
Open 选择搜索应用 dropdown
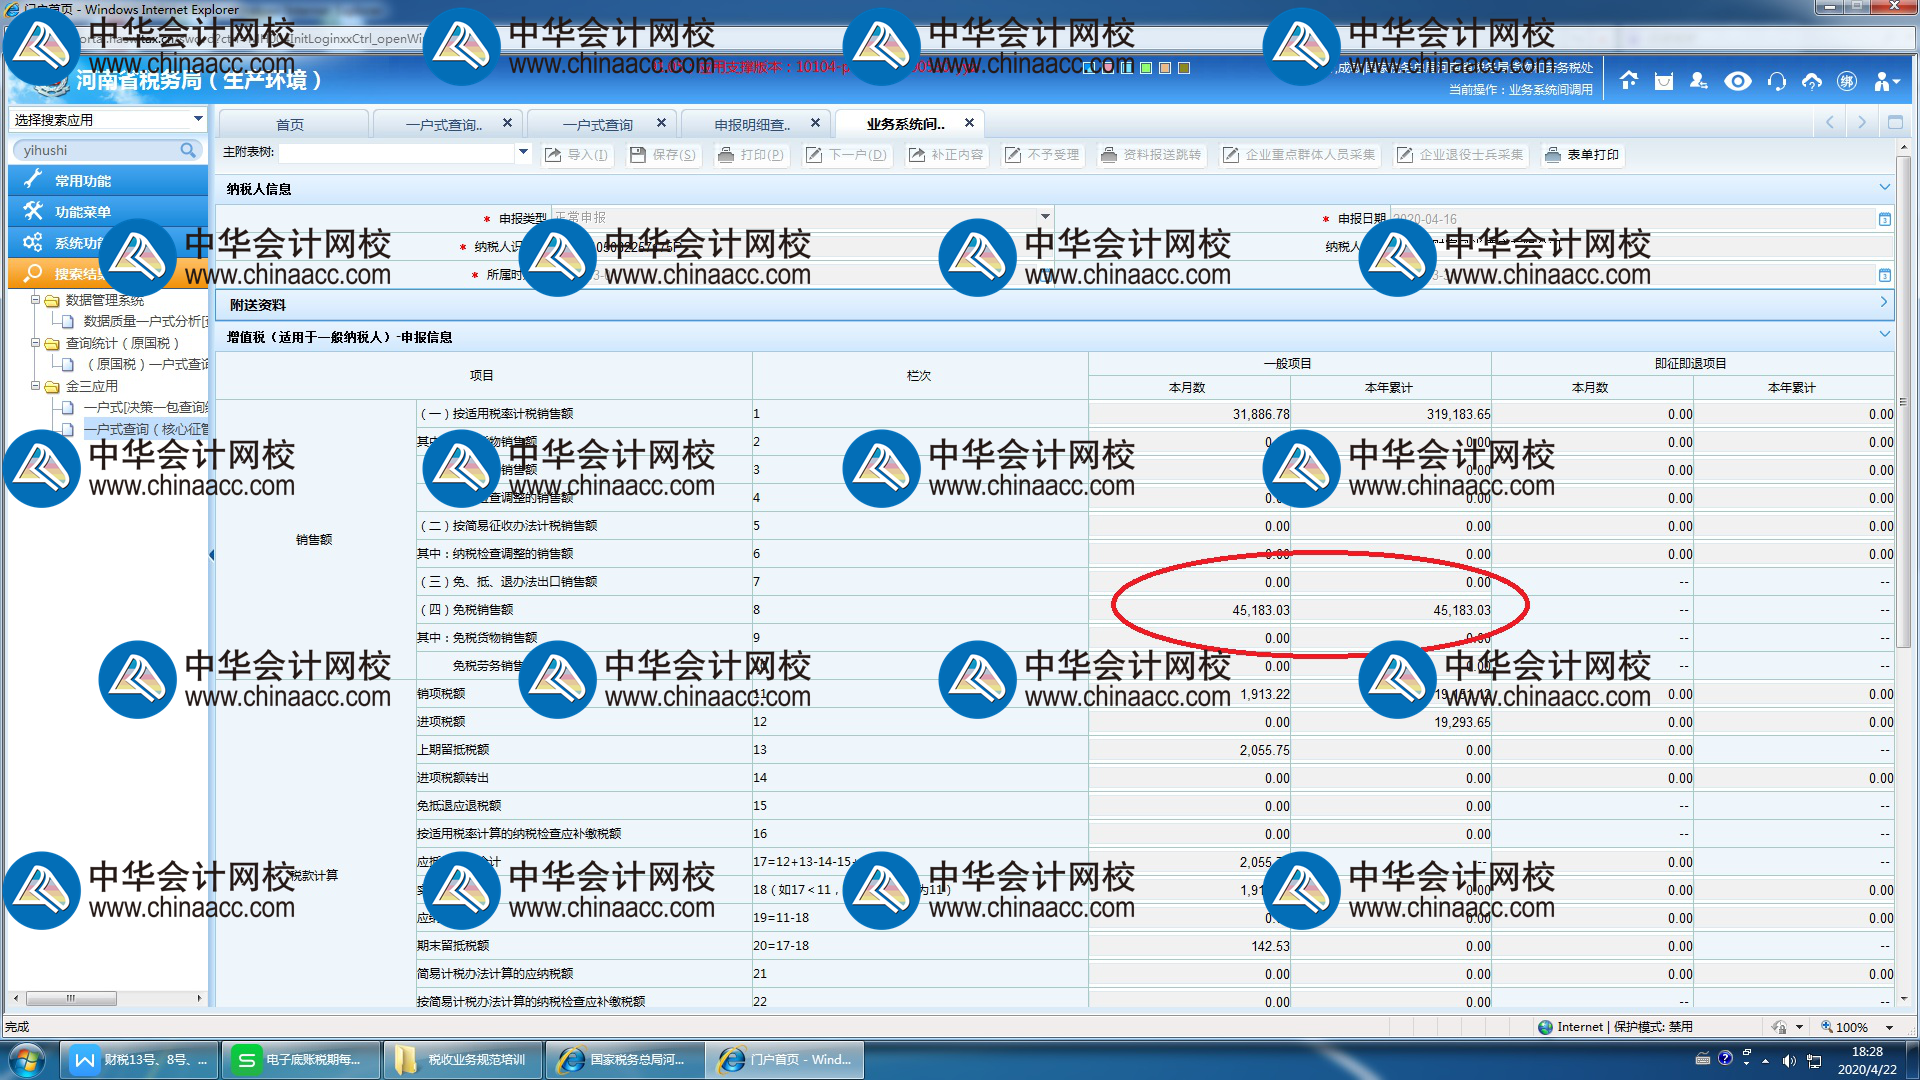[198, 119]
